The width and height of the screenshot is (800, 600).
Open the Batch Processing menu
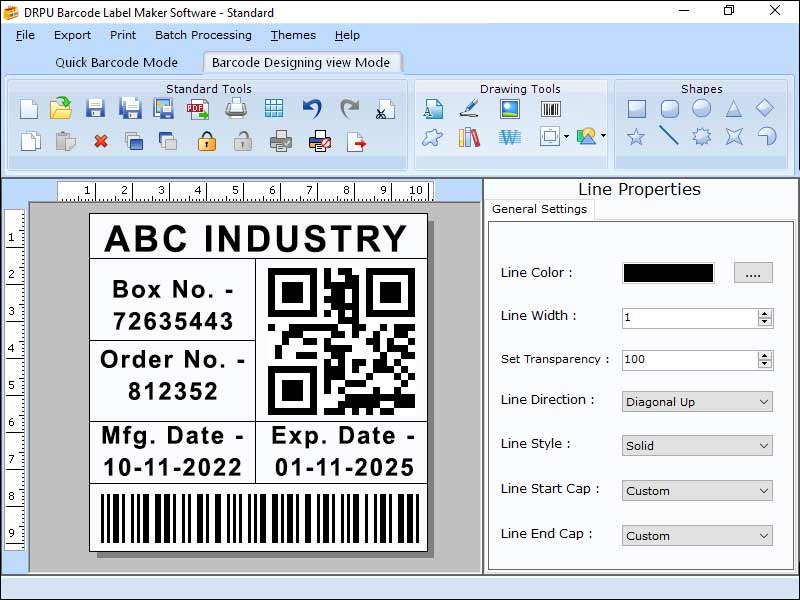201,35
